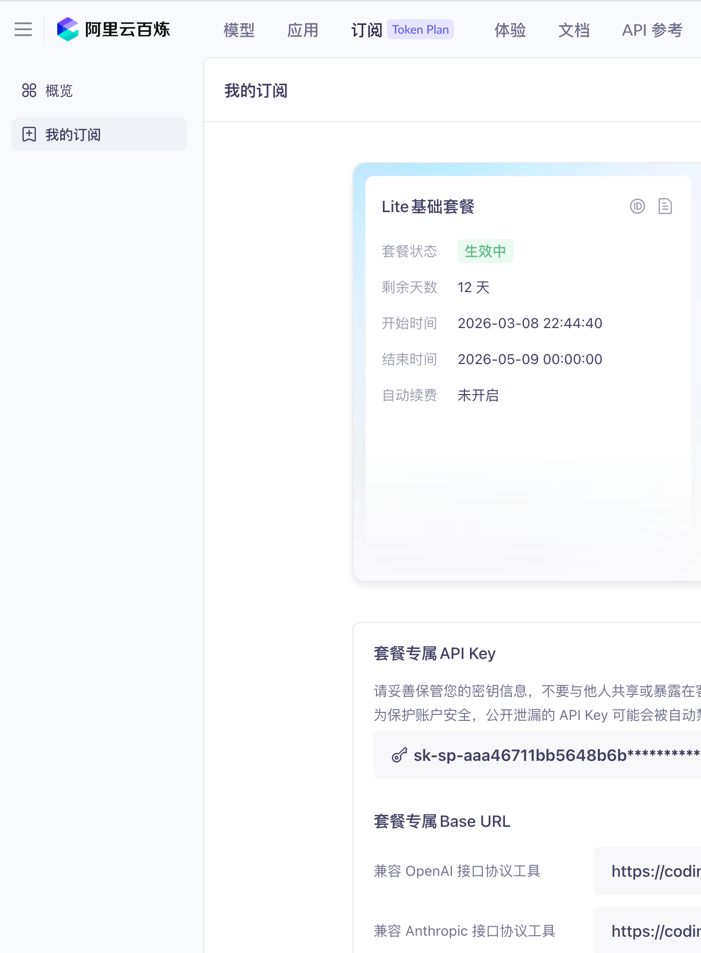Click the hamburger menu icon

pyautogui.click(x=23, y=30)
